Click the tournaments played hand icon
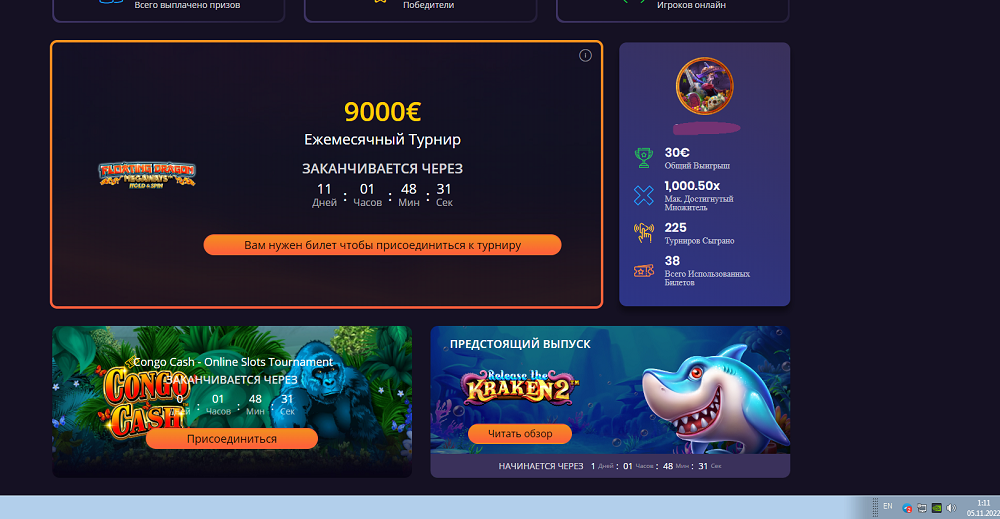This screenshot has height=519, width=1000. point(643,233)
